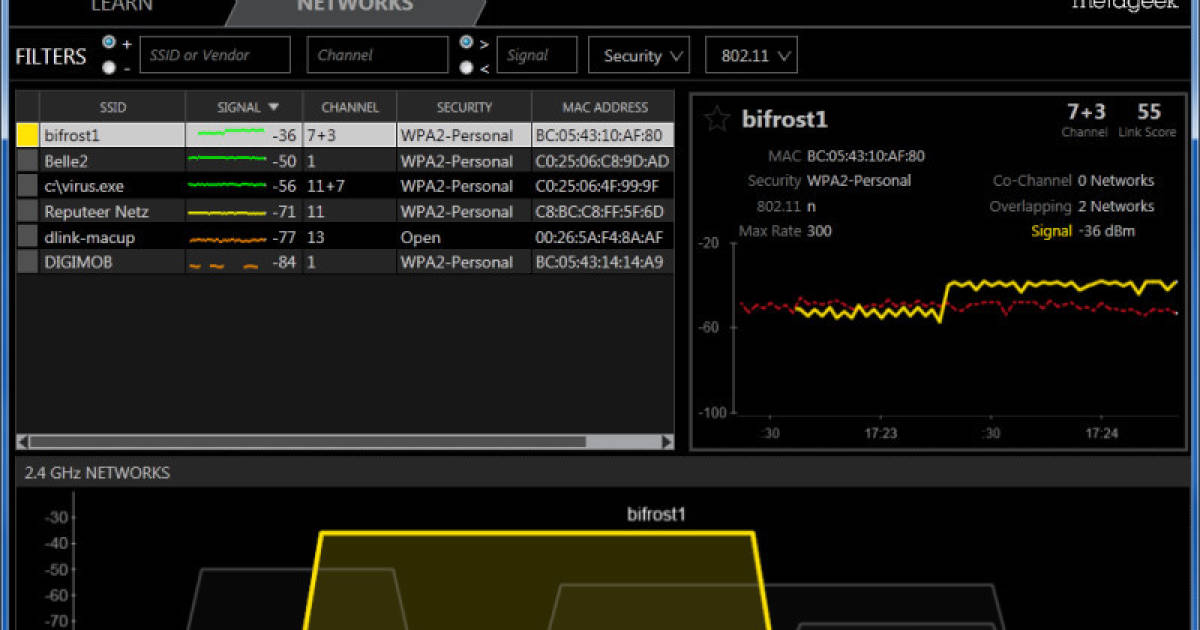Select the include (+) filter radio button
Screen dimensions: 1200x630
[x=109, y=42]
